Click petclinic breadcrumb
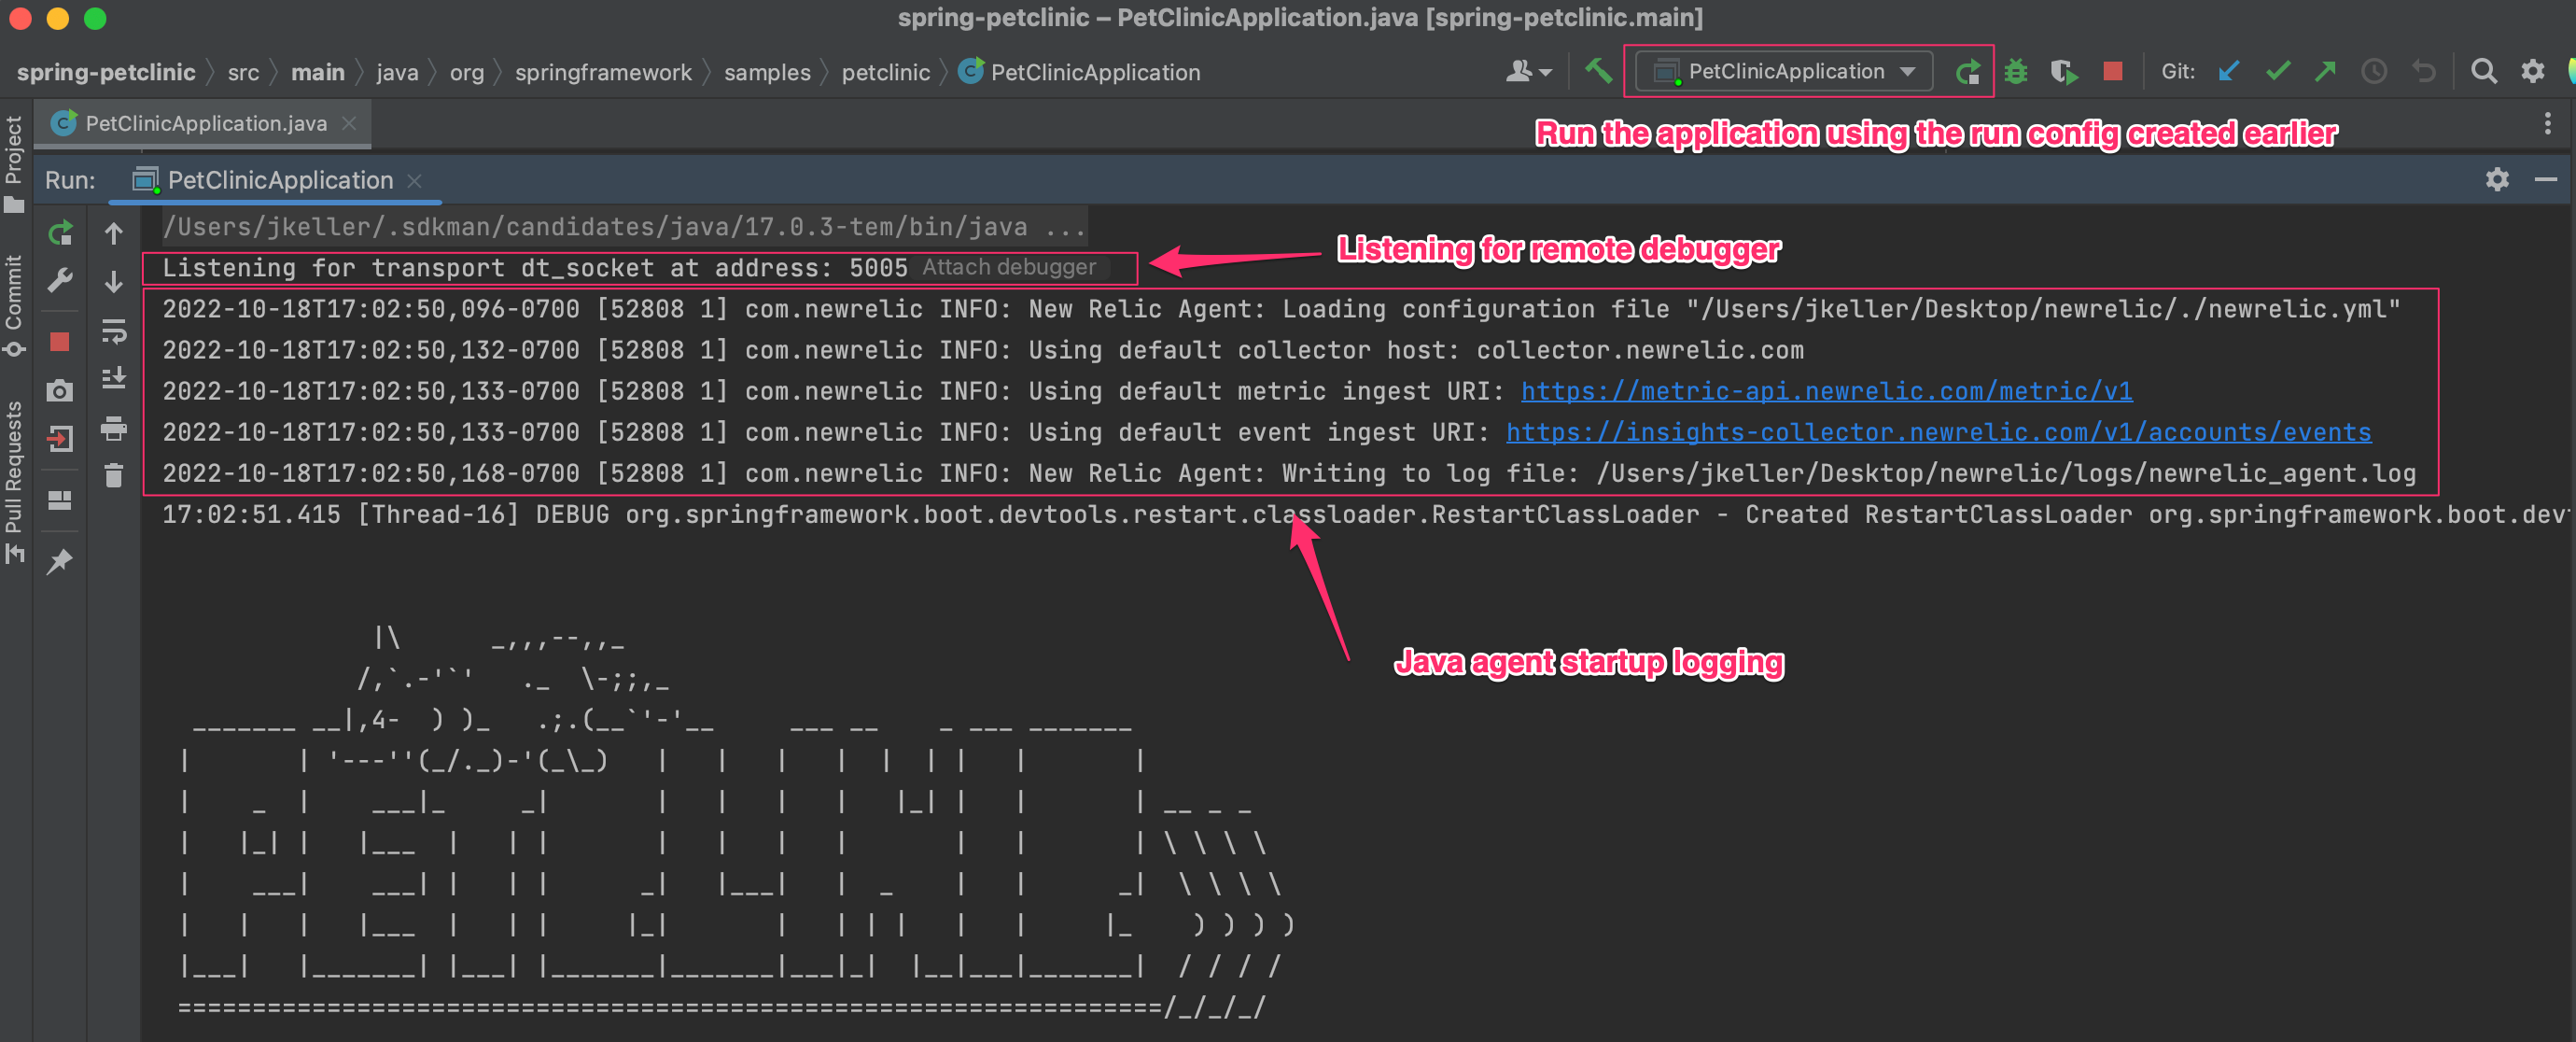Image resolution: width=2576 pixels, height=1042 pixels. click(x=885, y=72)
